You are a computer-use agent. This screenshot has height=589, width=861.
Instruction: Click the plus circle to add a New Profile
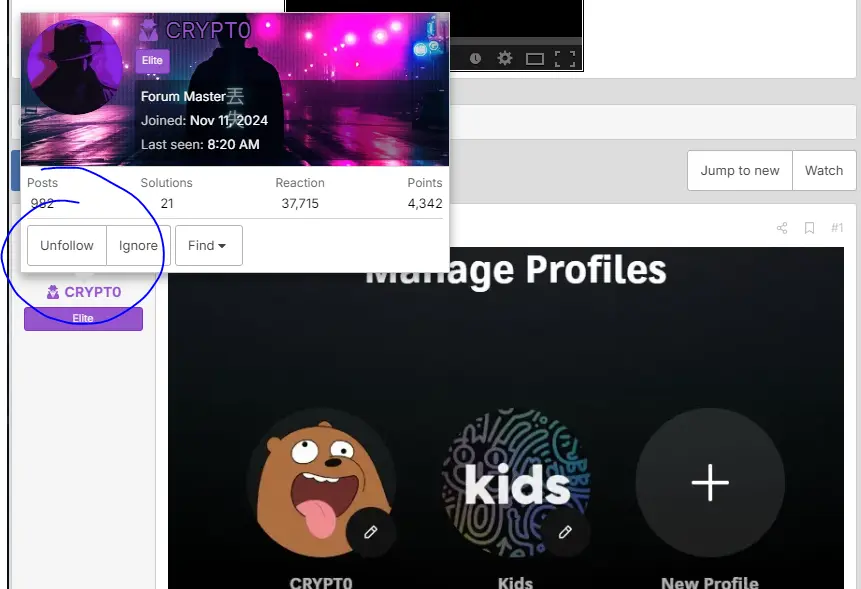pos(710,483)
